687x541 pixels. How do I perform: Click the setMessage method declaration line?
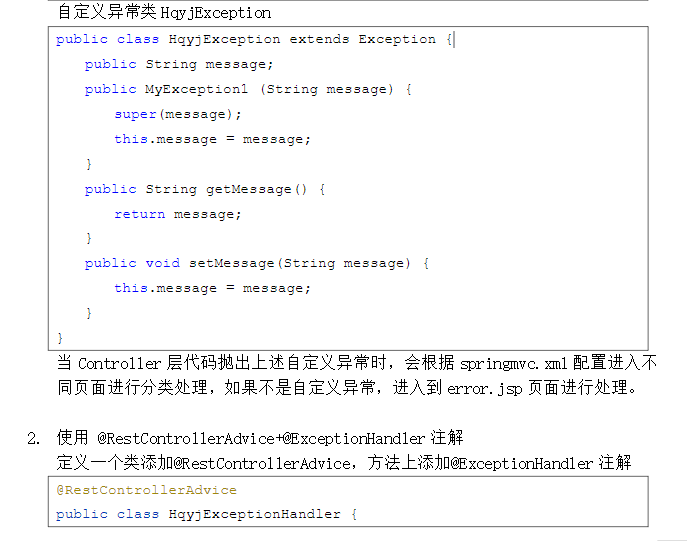257,263
